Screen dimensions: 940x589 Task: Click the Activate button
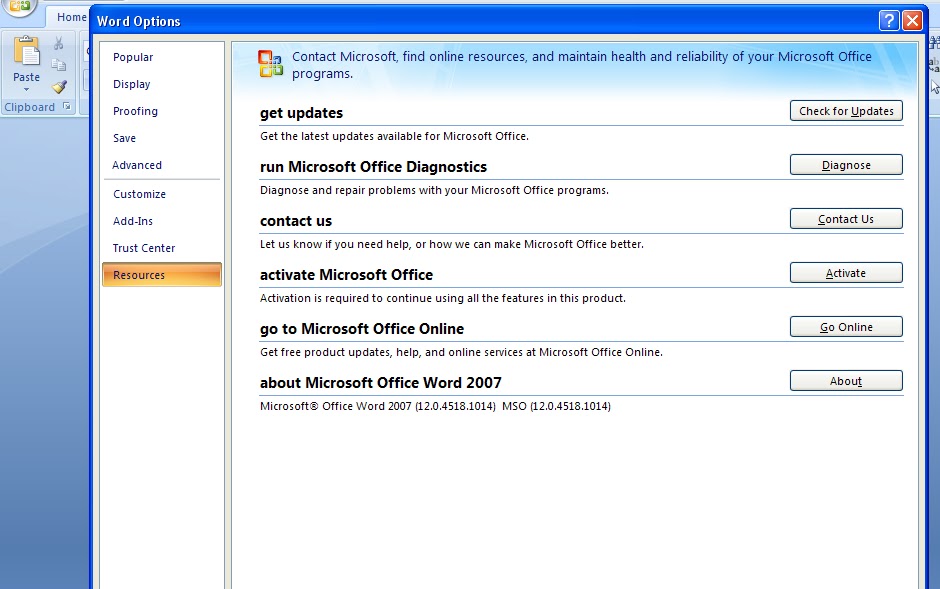click(x=846, y=273)
